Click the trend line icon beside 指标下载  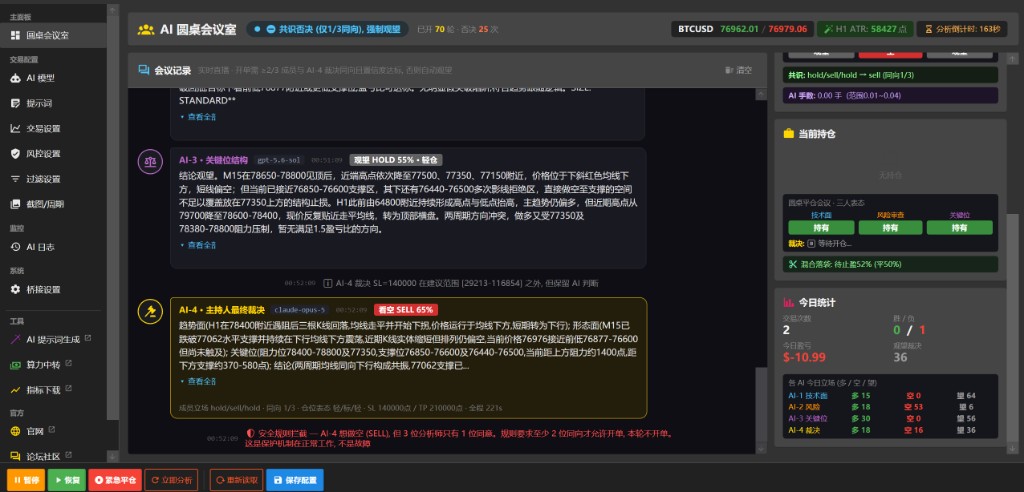[15, 390]
